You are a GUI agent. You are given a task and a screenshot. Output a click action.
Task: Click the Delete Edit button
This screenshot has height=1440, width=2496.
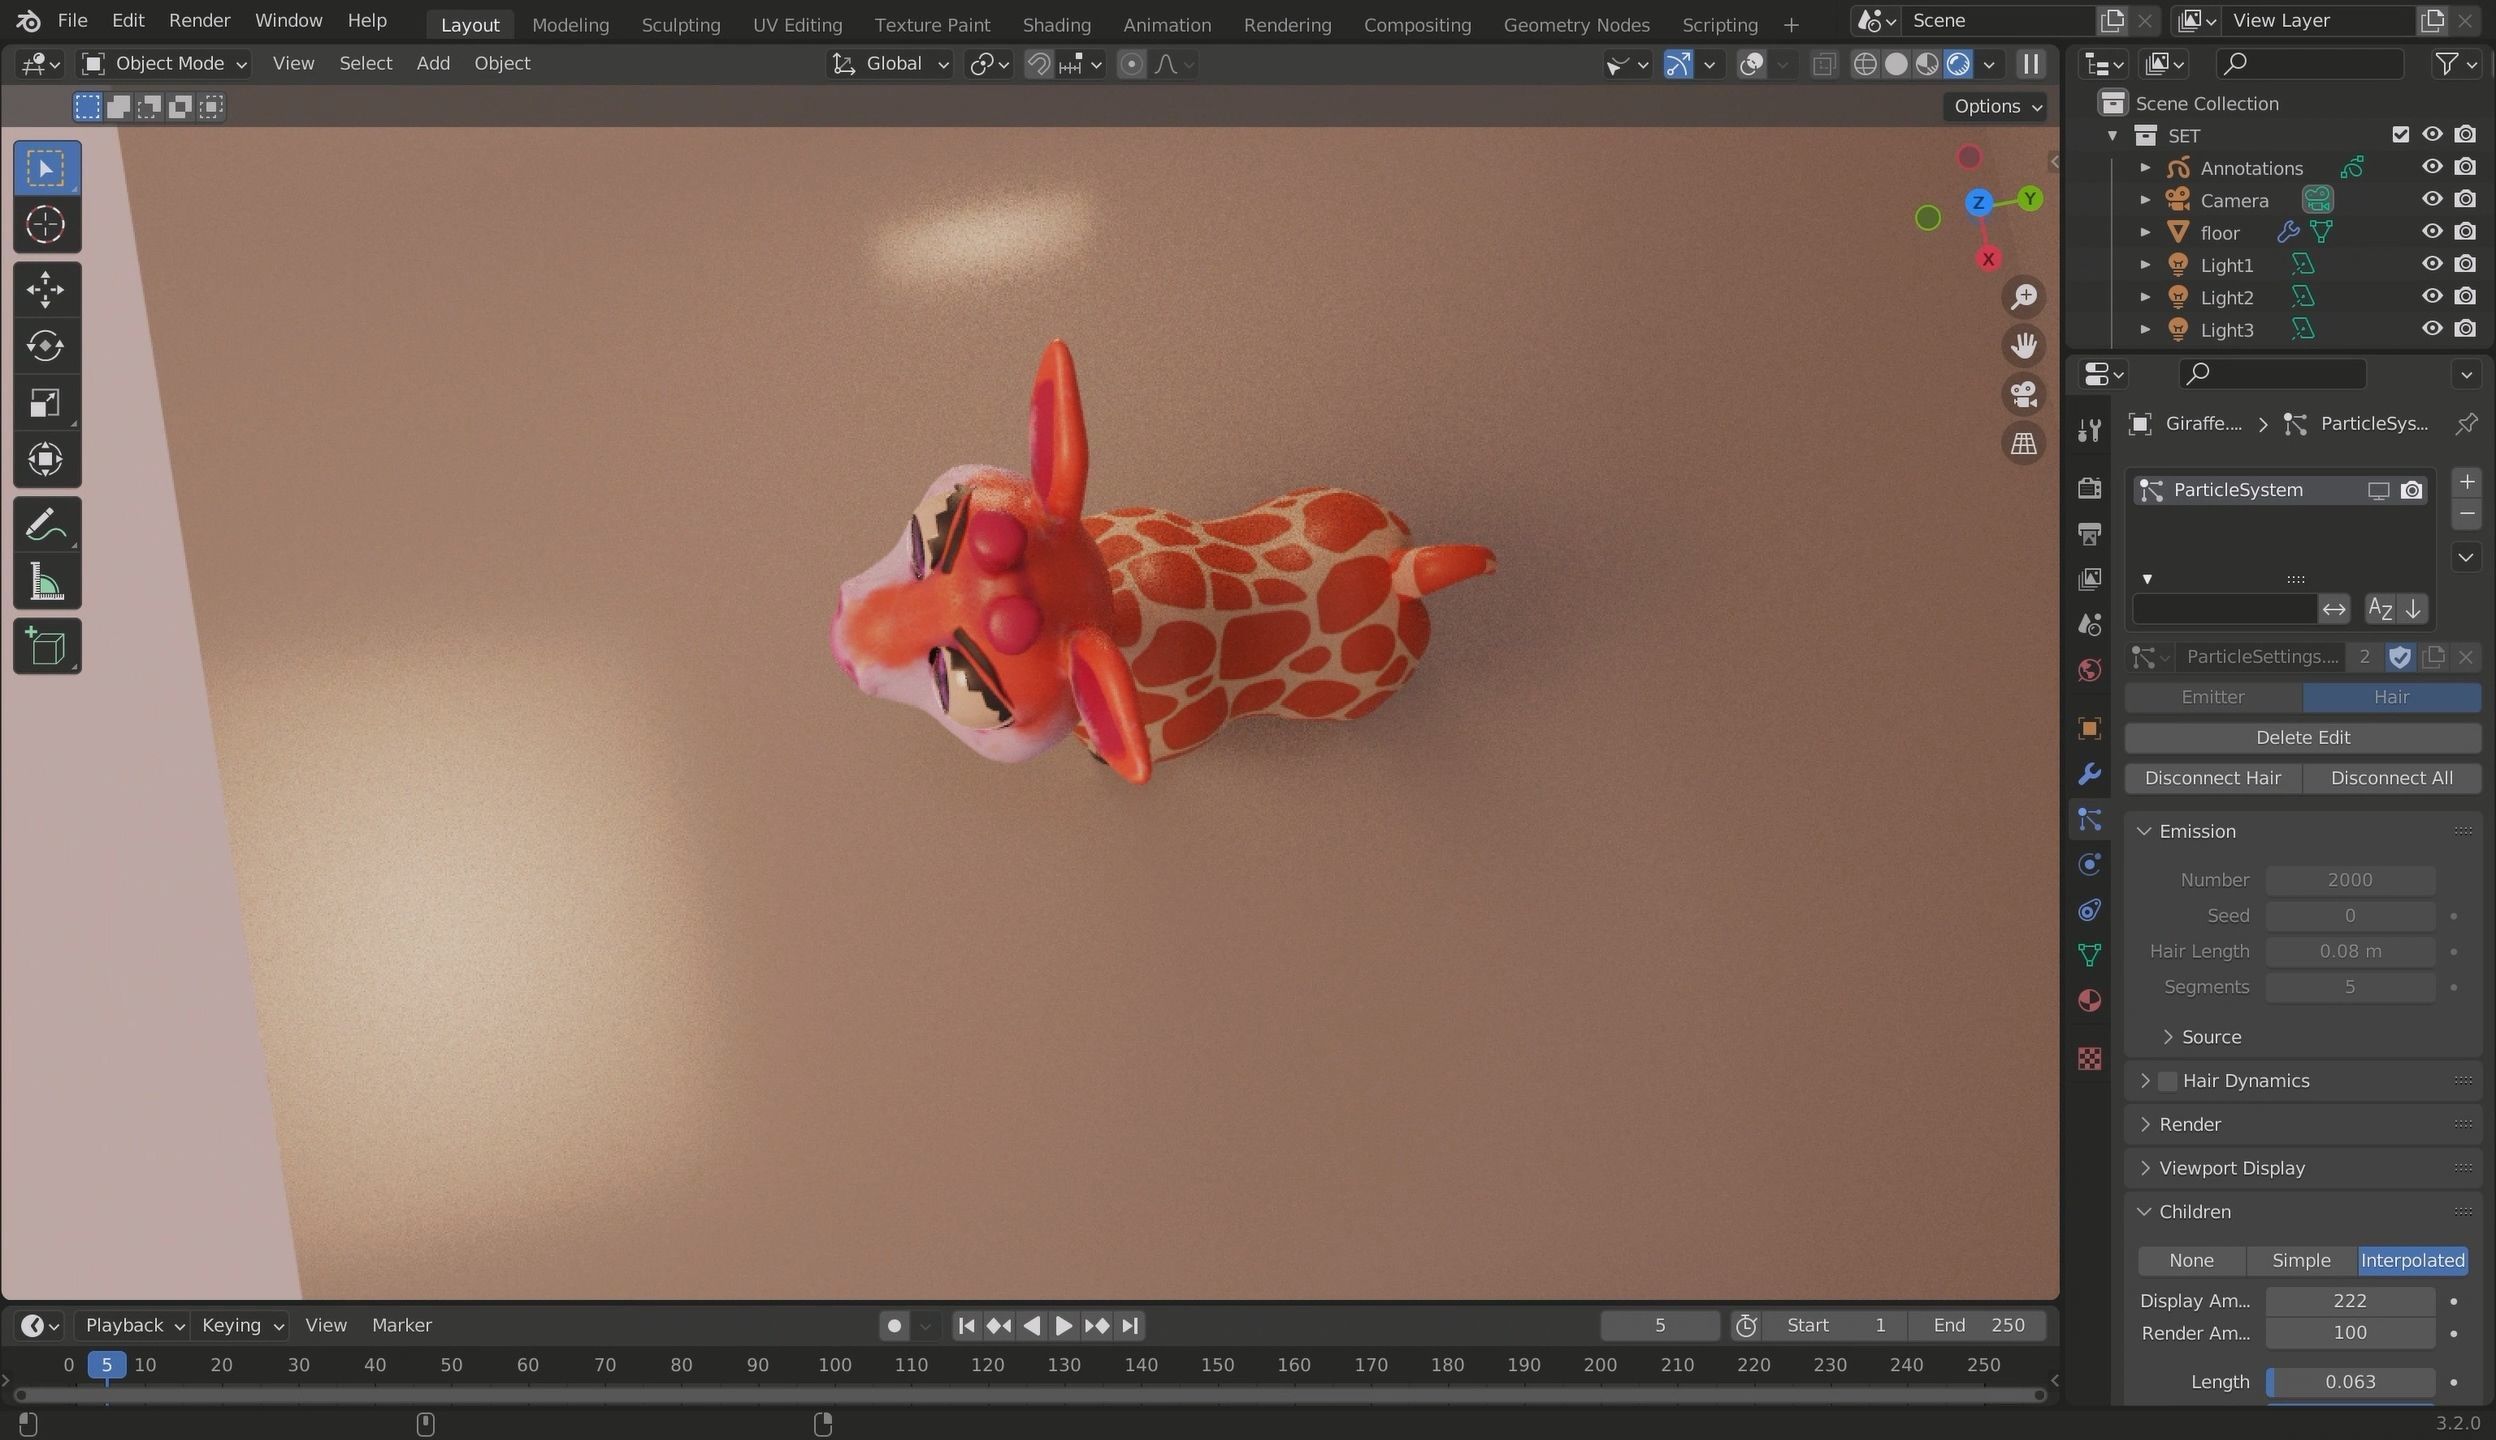point(2302,738)
